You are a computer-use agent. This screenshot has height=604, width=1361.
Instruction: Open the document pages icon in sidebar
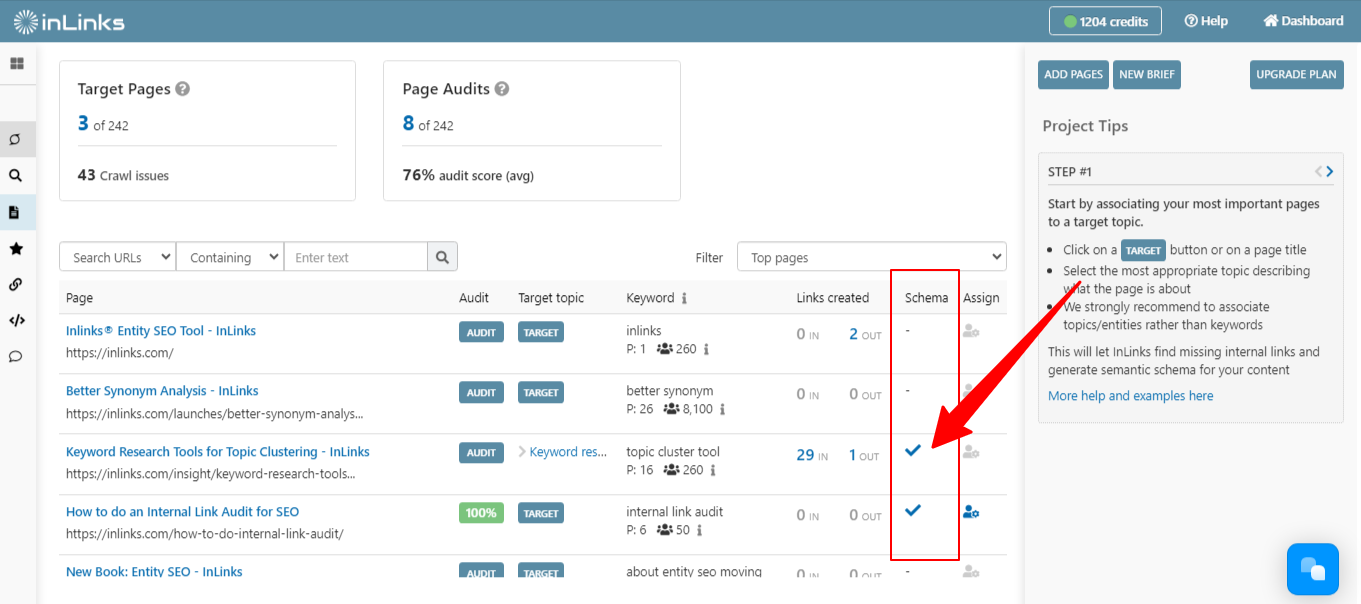point(16,212)
